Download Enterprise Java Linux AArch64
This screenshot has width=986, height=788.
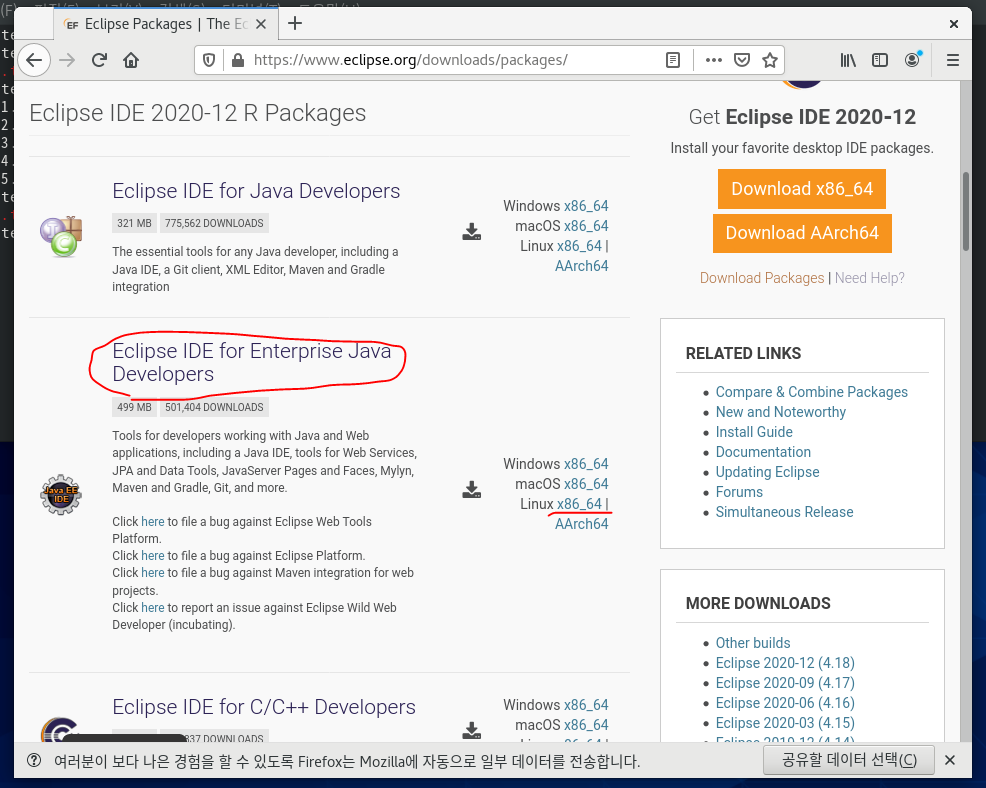point(582,524)
